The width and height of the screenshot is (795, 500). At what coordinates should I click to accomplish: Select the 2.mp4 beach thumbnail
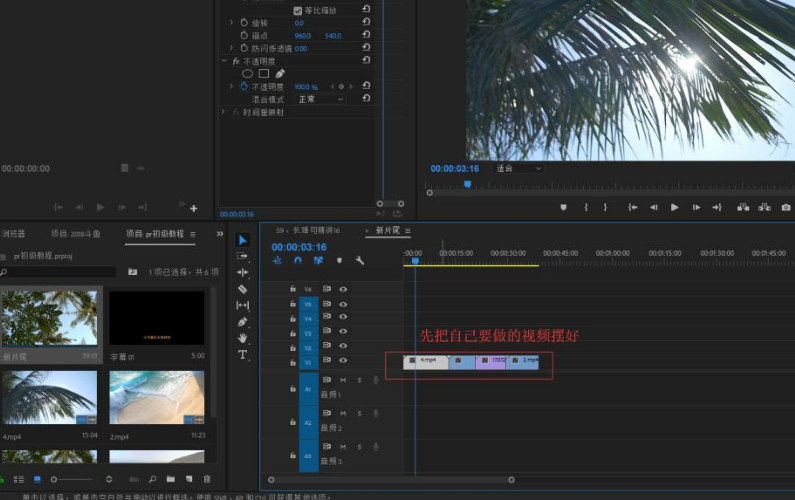157,397
